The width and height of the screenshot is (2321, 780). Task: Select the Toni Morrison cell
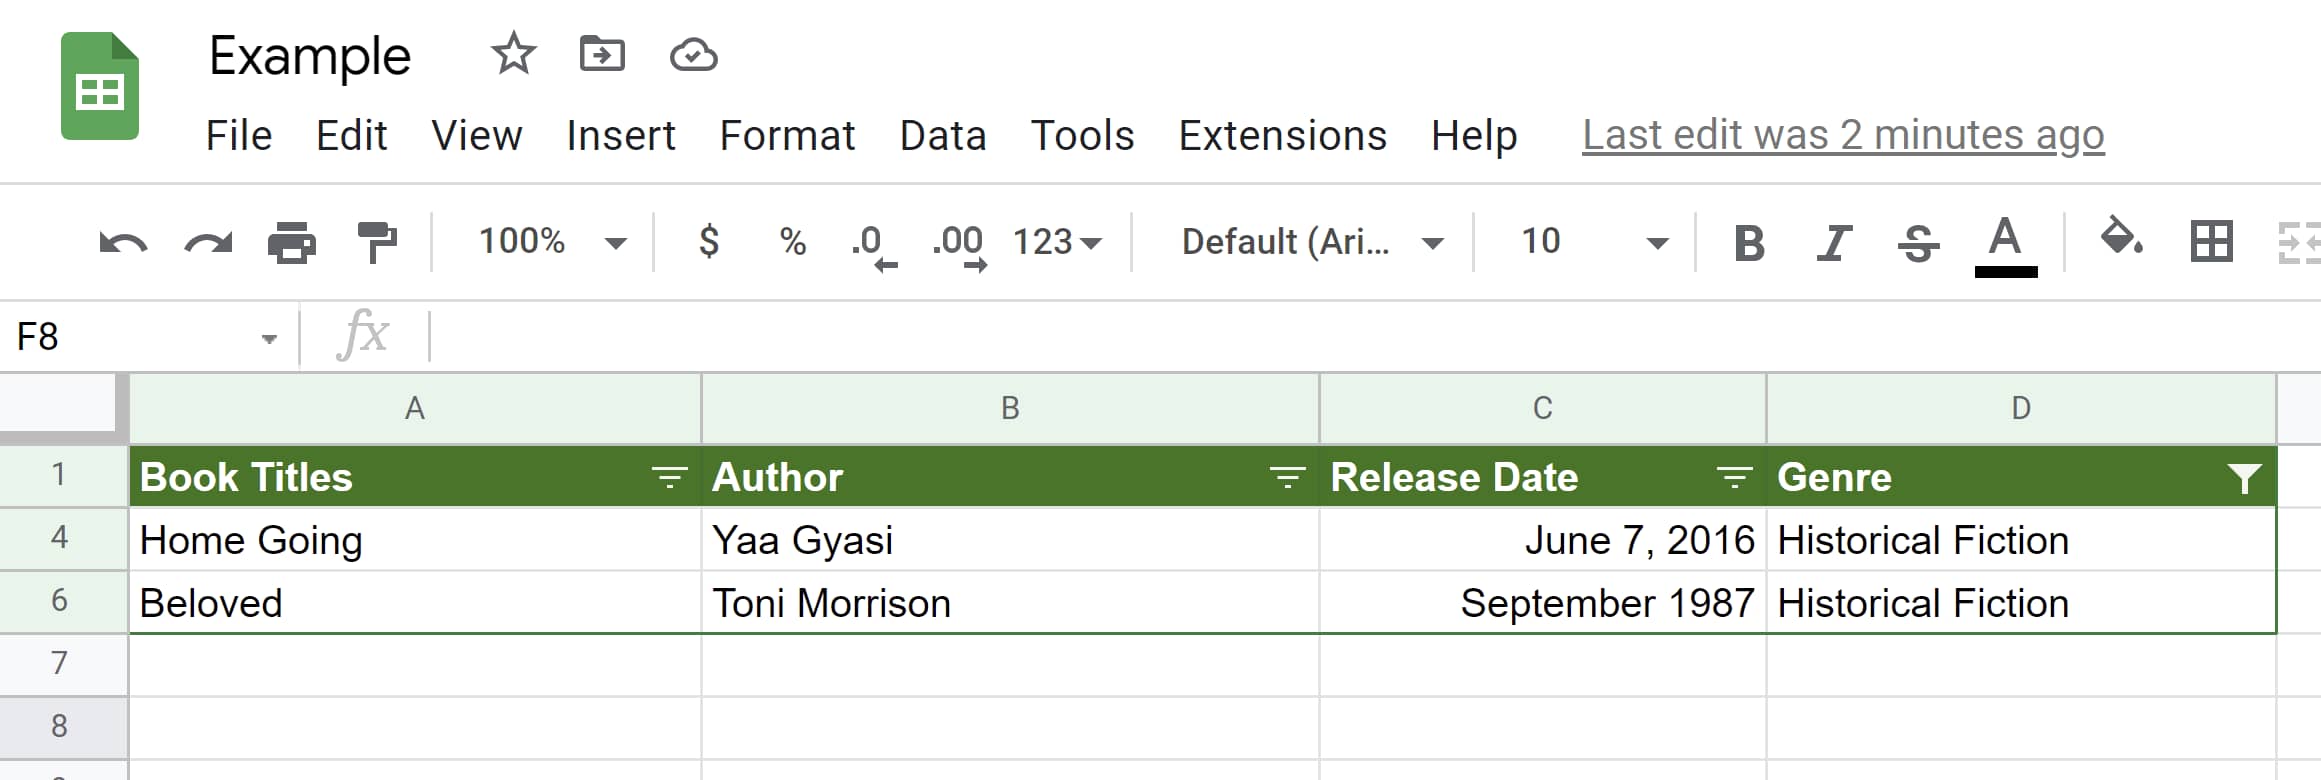(x=1010, y=603)
